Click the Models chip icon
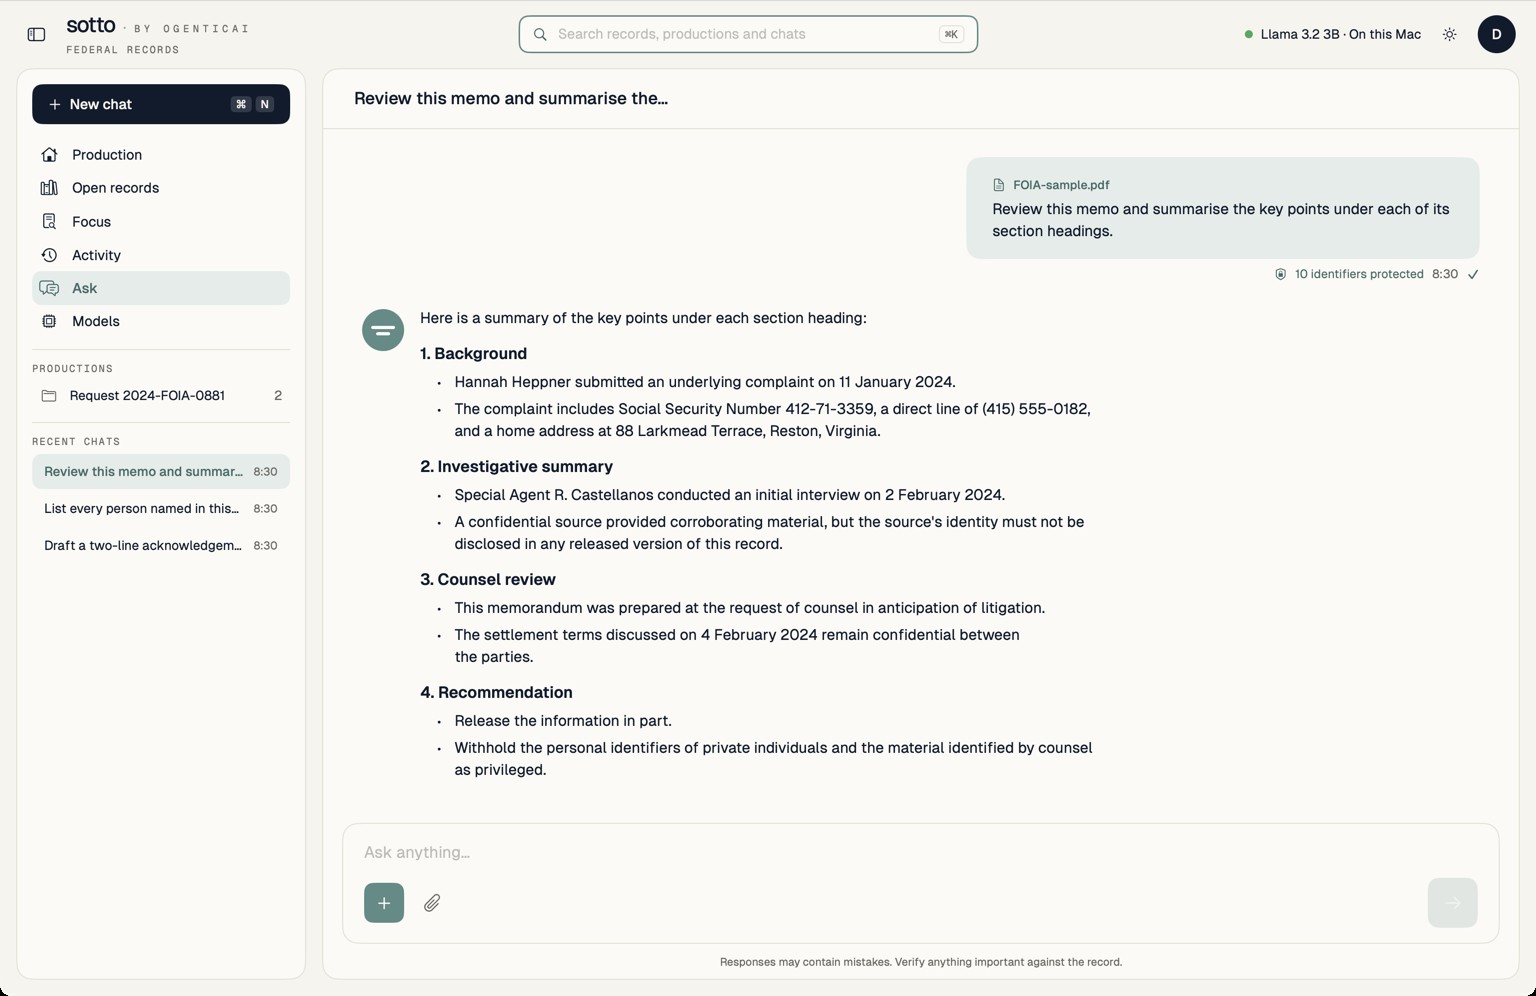The width and height of the screenshot is (1536, 996). [x=49, y=321]
